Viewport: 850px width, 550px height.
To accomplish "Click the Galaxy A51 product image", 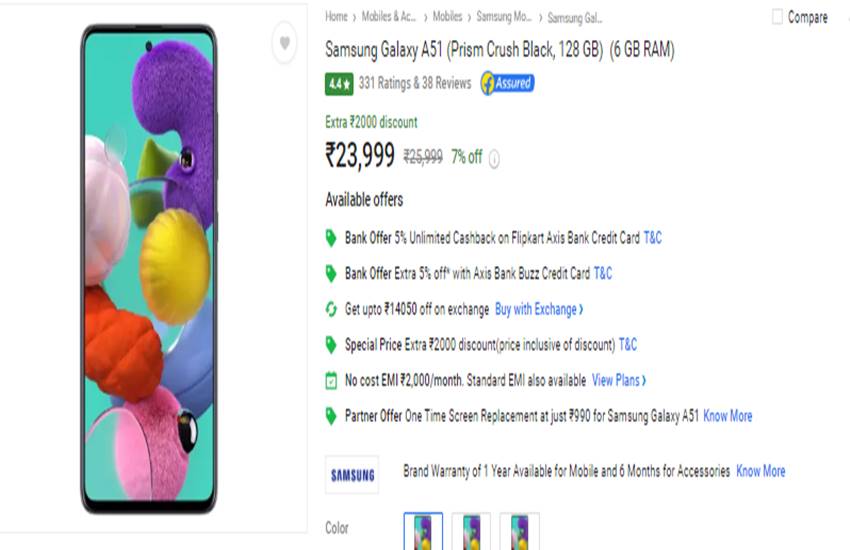I will 148,268.
